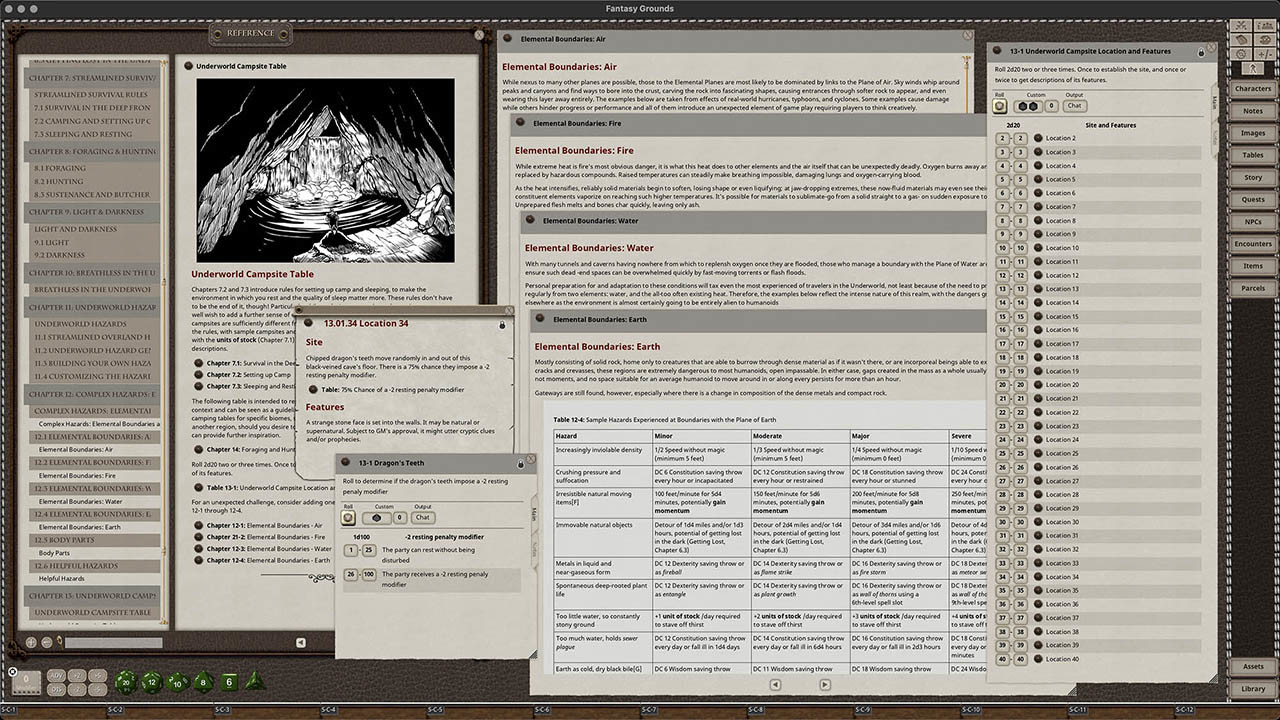1280x720 pixels.
Task: Click the right arrow of Table 12-4's horizontal scrollbar
Action: pyautogui.click(x=824, y=685)
